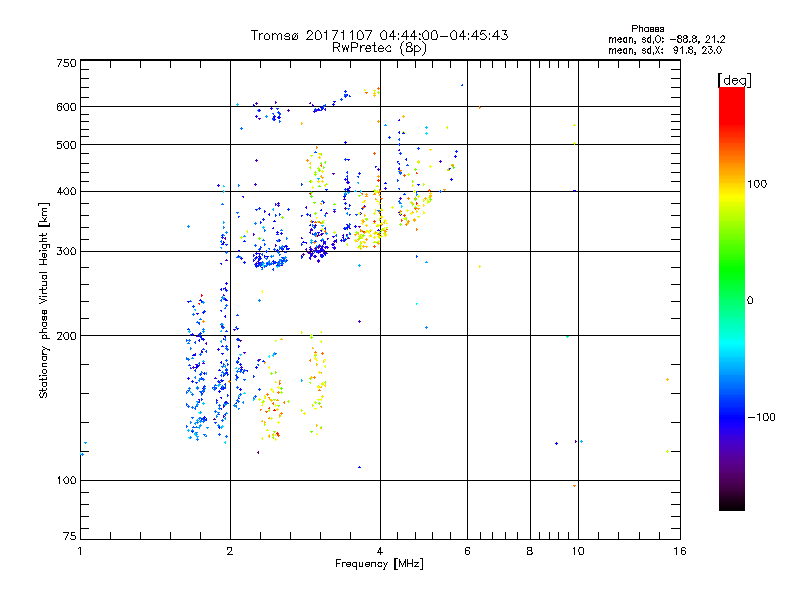Click the y-axis tick '500'

(x=66, y=145)
